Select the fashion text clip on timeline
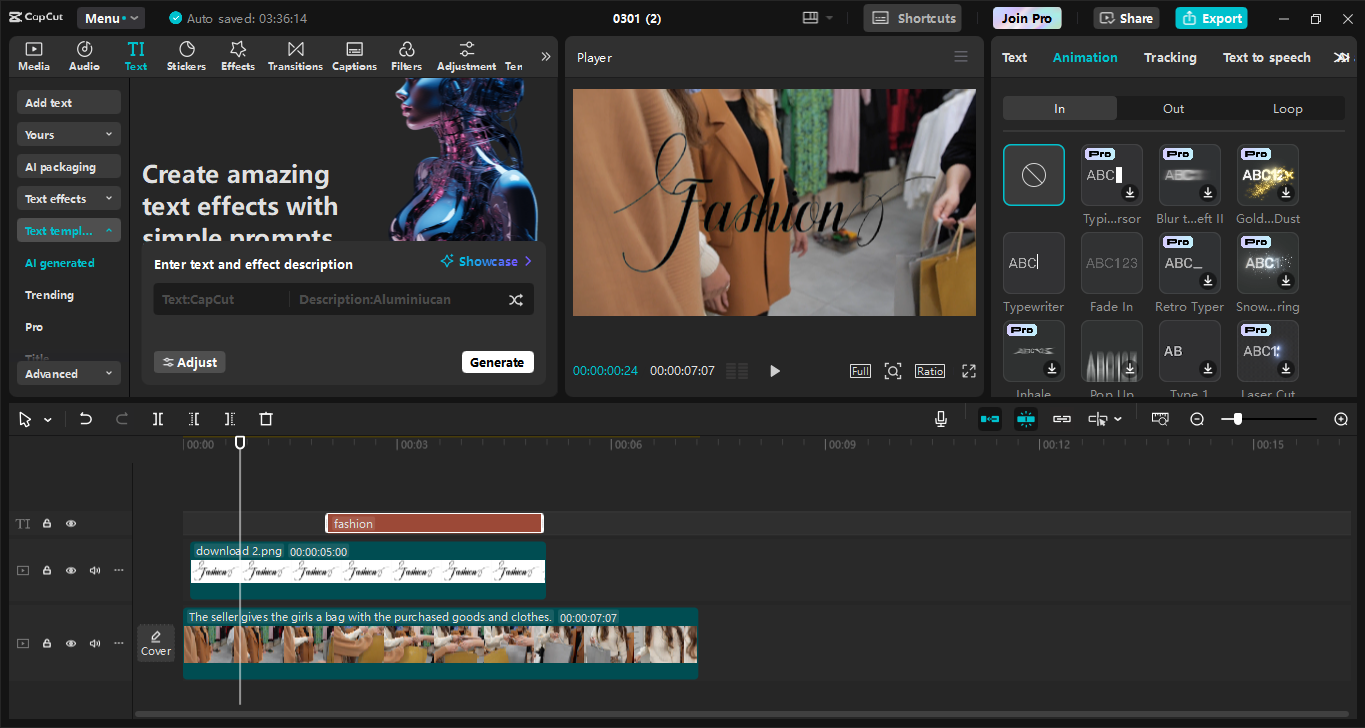 (x=434, y=523)
